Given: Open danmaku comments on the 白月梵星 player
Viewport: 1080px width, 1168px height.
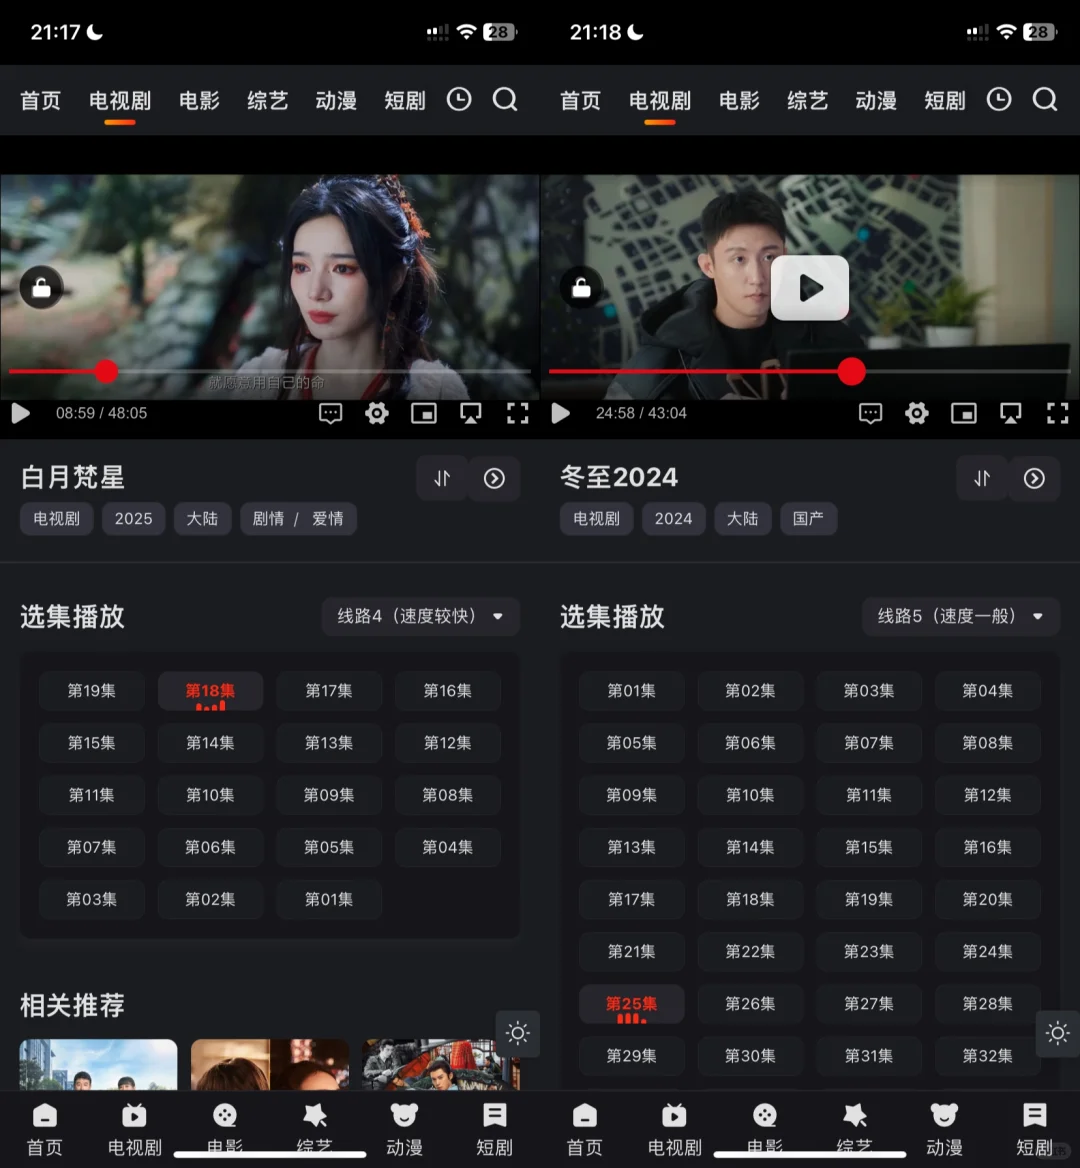Looking at the screenshot, I should coord(330,413).
